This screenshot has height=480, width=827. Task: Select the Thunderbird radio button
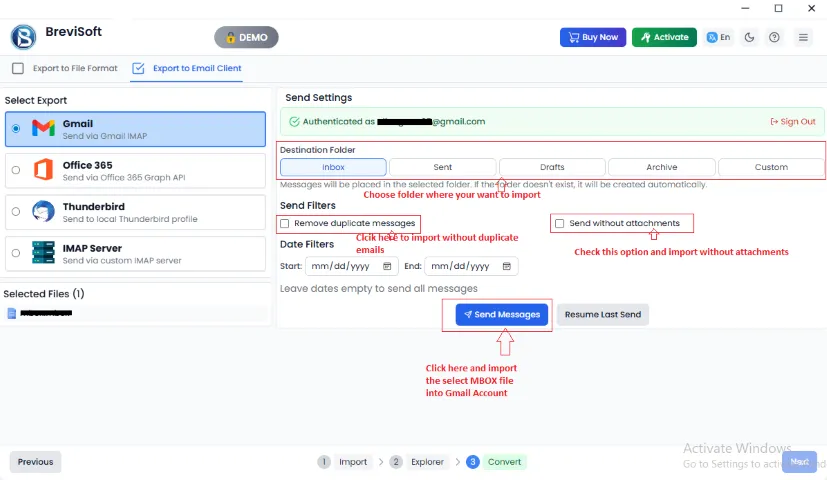pos(16,212)
